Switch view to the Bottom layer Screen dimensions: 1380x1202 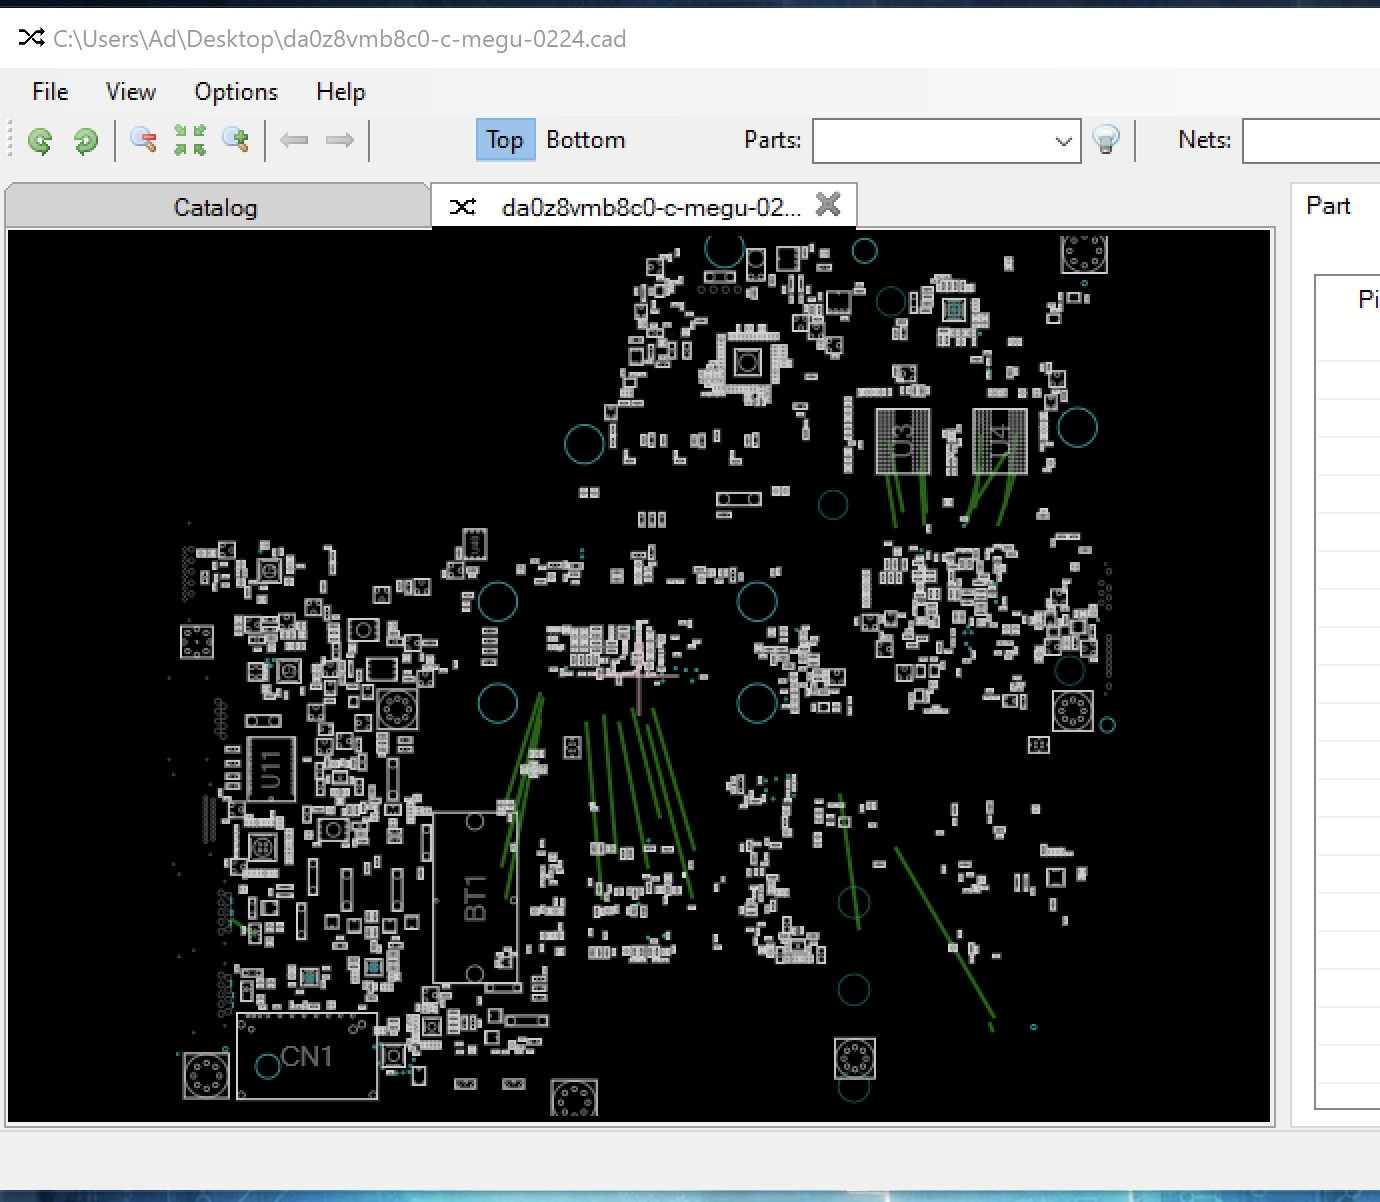(x=586, y=140)
